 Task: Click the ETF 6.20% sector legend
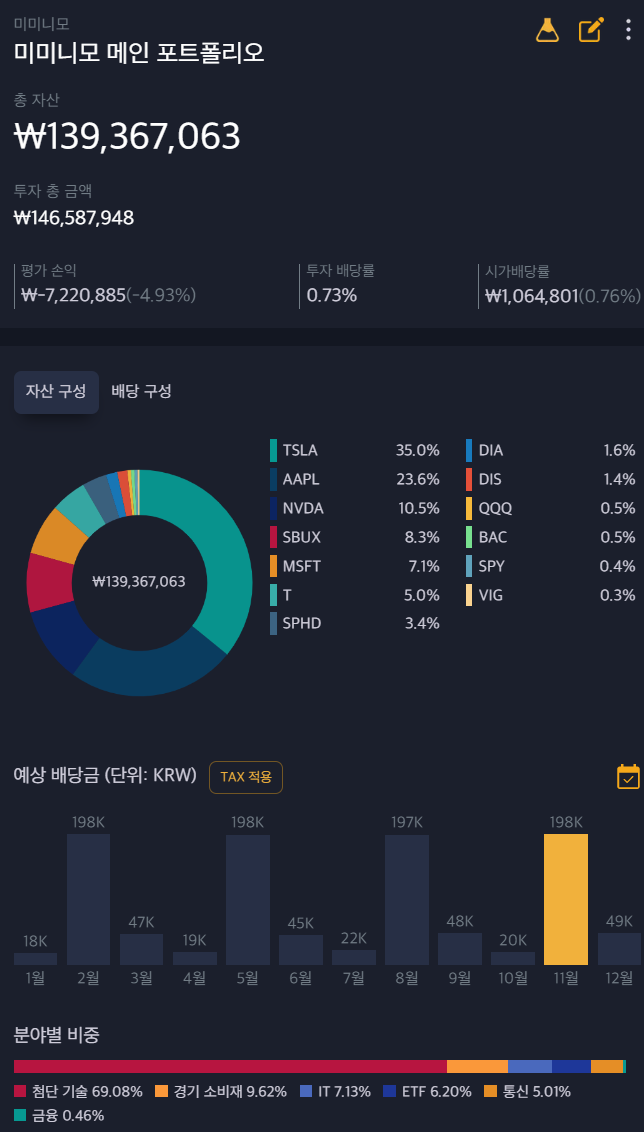427,1092
